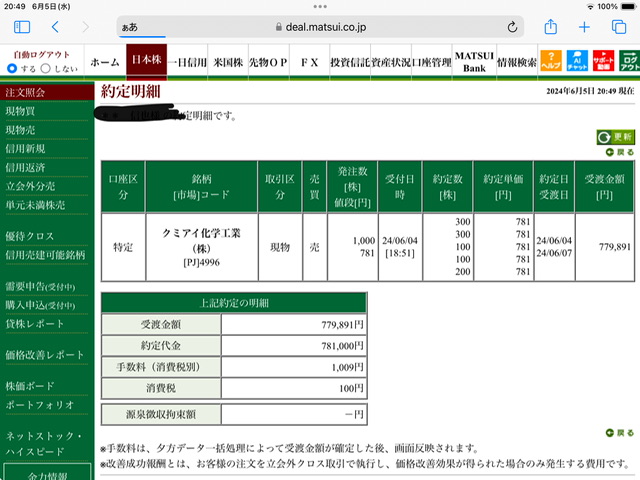640x480 pixels.
Task: Click the upper 戻る back link
Action: [620, 152]
